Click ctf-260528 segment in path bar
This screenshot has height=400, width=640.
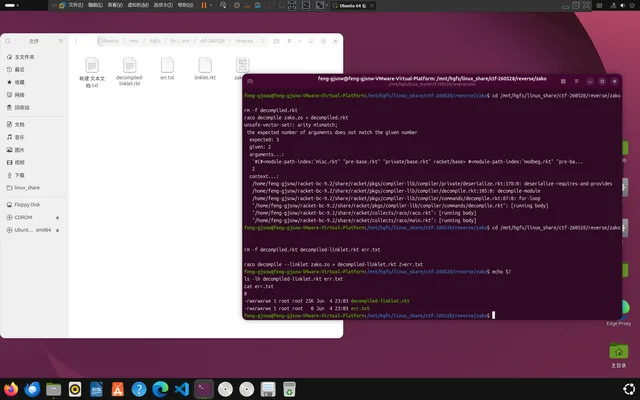212,41
